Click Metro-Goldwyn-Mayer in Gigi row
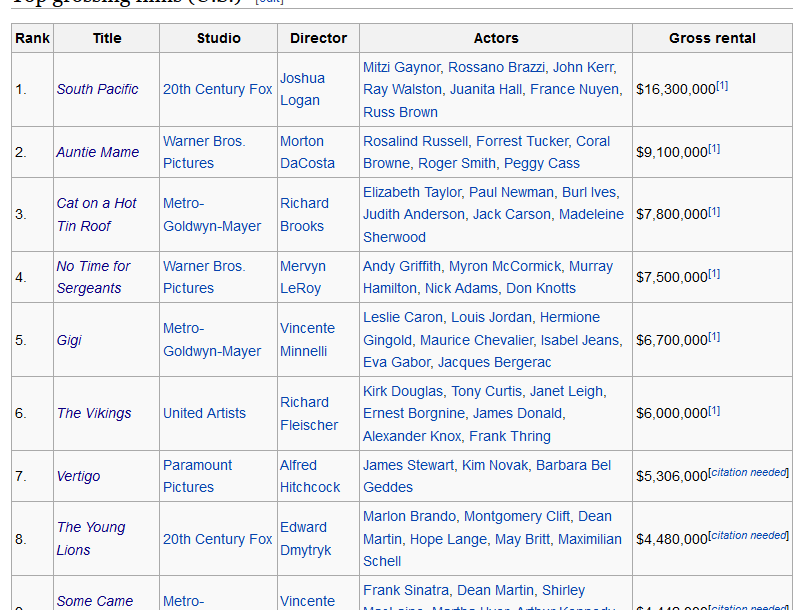The height and width of the screenshot is (610, 801). pyautogui.click(x=212, y=340)
